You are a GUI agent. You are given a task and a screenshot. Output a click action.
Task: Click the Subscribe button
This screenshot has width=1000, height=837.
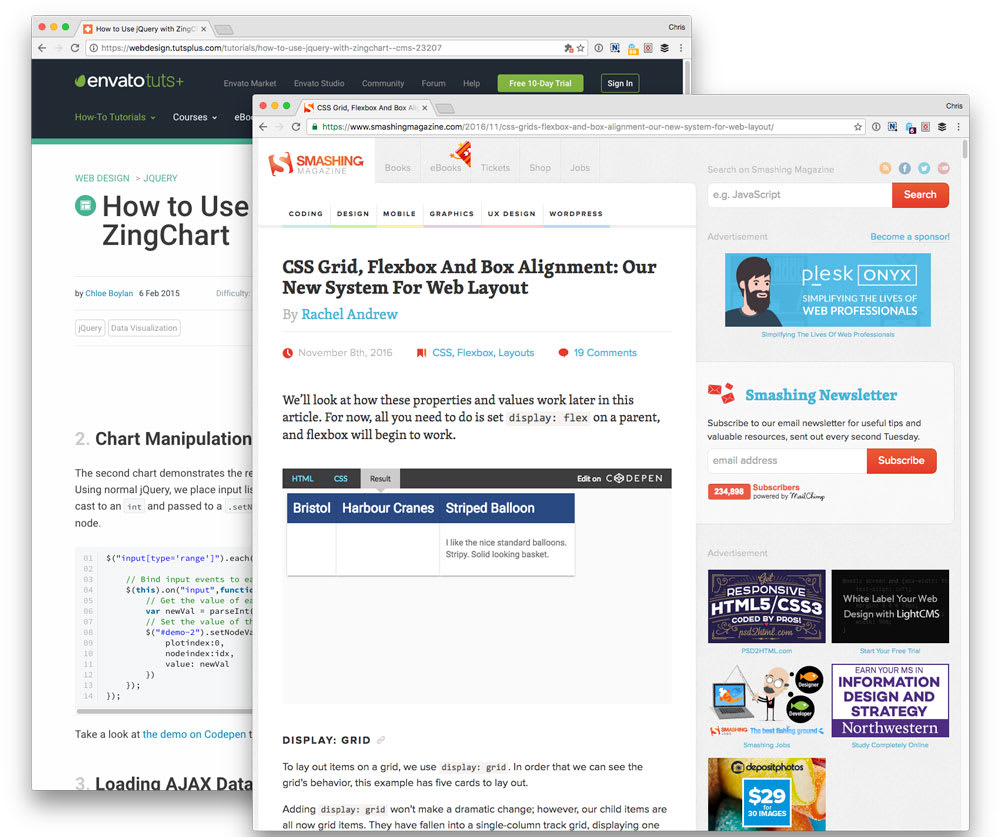tap(901, 461)
